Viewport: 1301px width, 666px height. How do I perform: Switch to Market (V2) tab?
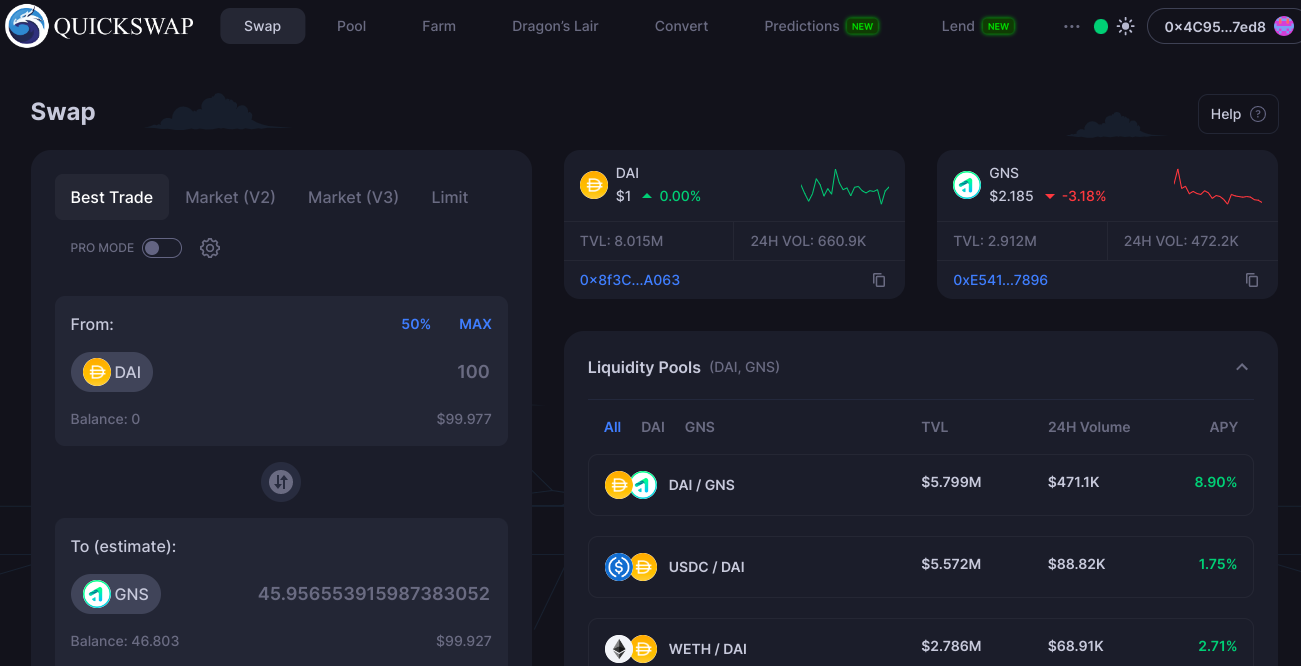point(230,197)
